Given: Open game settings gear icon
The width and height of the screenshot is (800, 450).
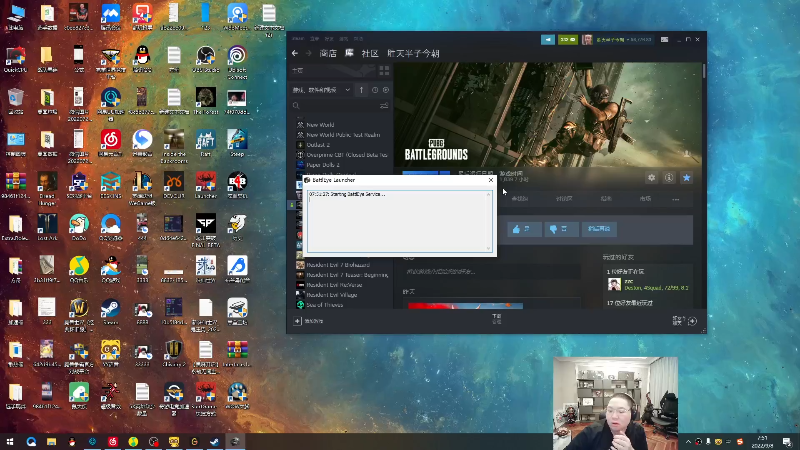Looking at the screenshot, I should click(x=652, y=177).
